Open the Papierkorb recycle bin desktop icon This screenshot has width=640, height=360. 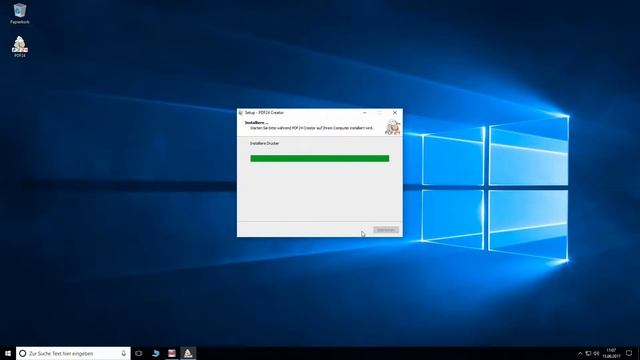pyautogui.click(x=20, y=13)
